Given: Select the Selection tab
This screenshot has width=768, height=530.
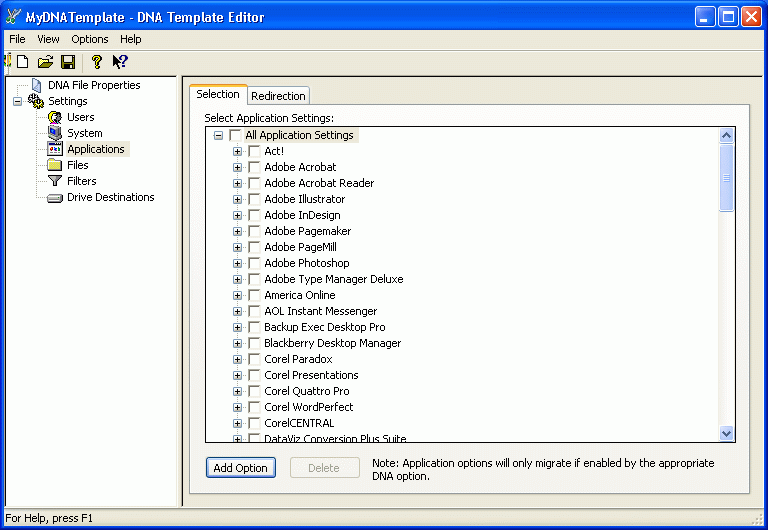Looking at the screenshot, I should coord(218,94).
